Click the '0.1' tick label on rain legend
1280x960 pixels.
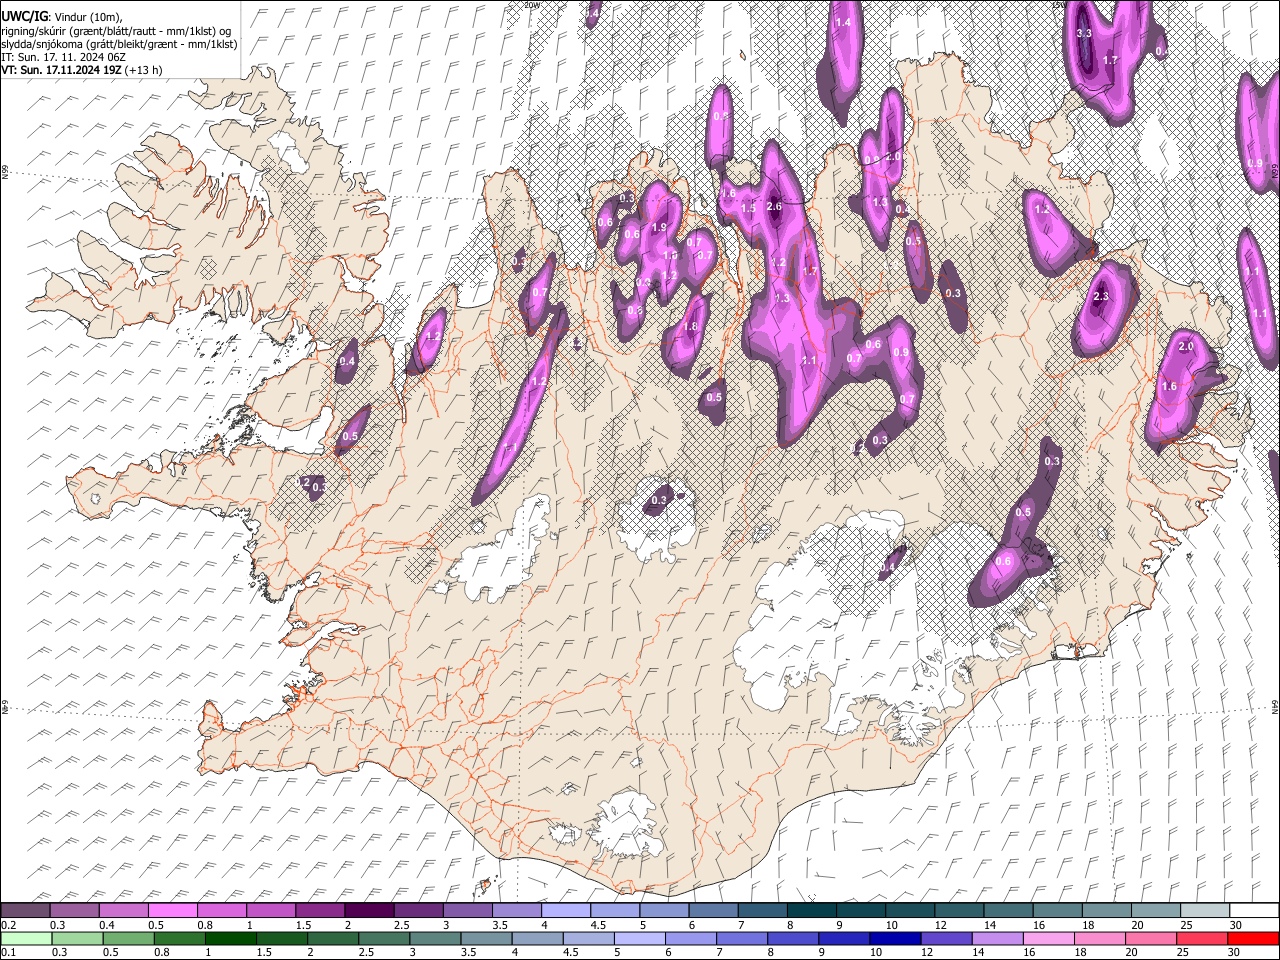[x=8, y=953]
